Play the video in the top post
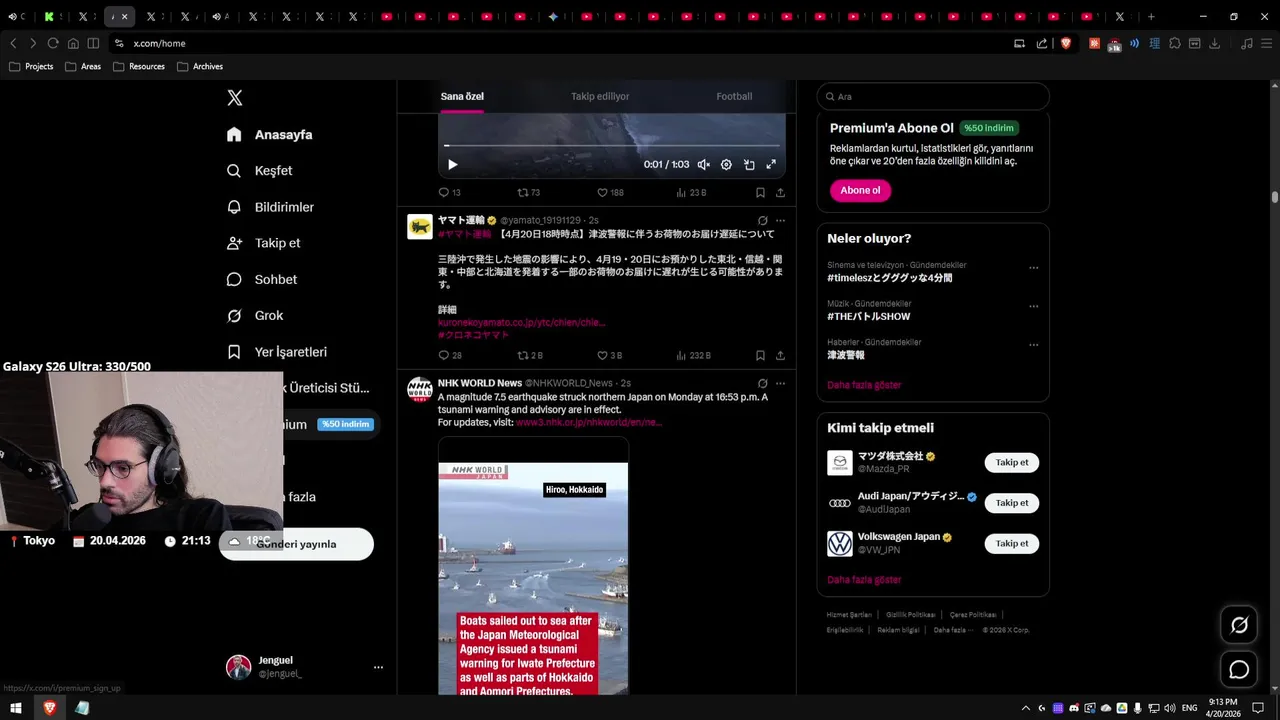This screenshot has height=720, width=1280. tap(452, 165)
